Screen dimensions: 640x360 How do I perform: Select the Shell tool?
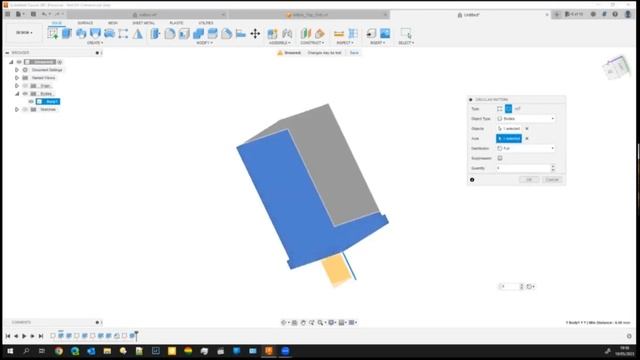[184, 33]
